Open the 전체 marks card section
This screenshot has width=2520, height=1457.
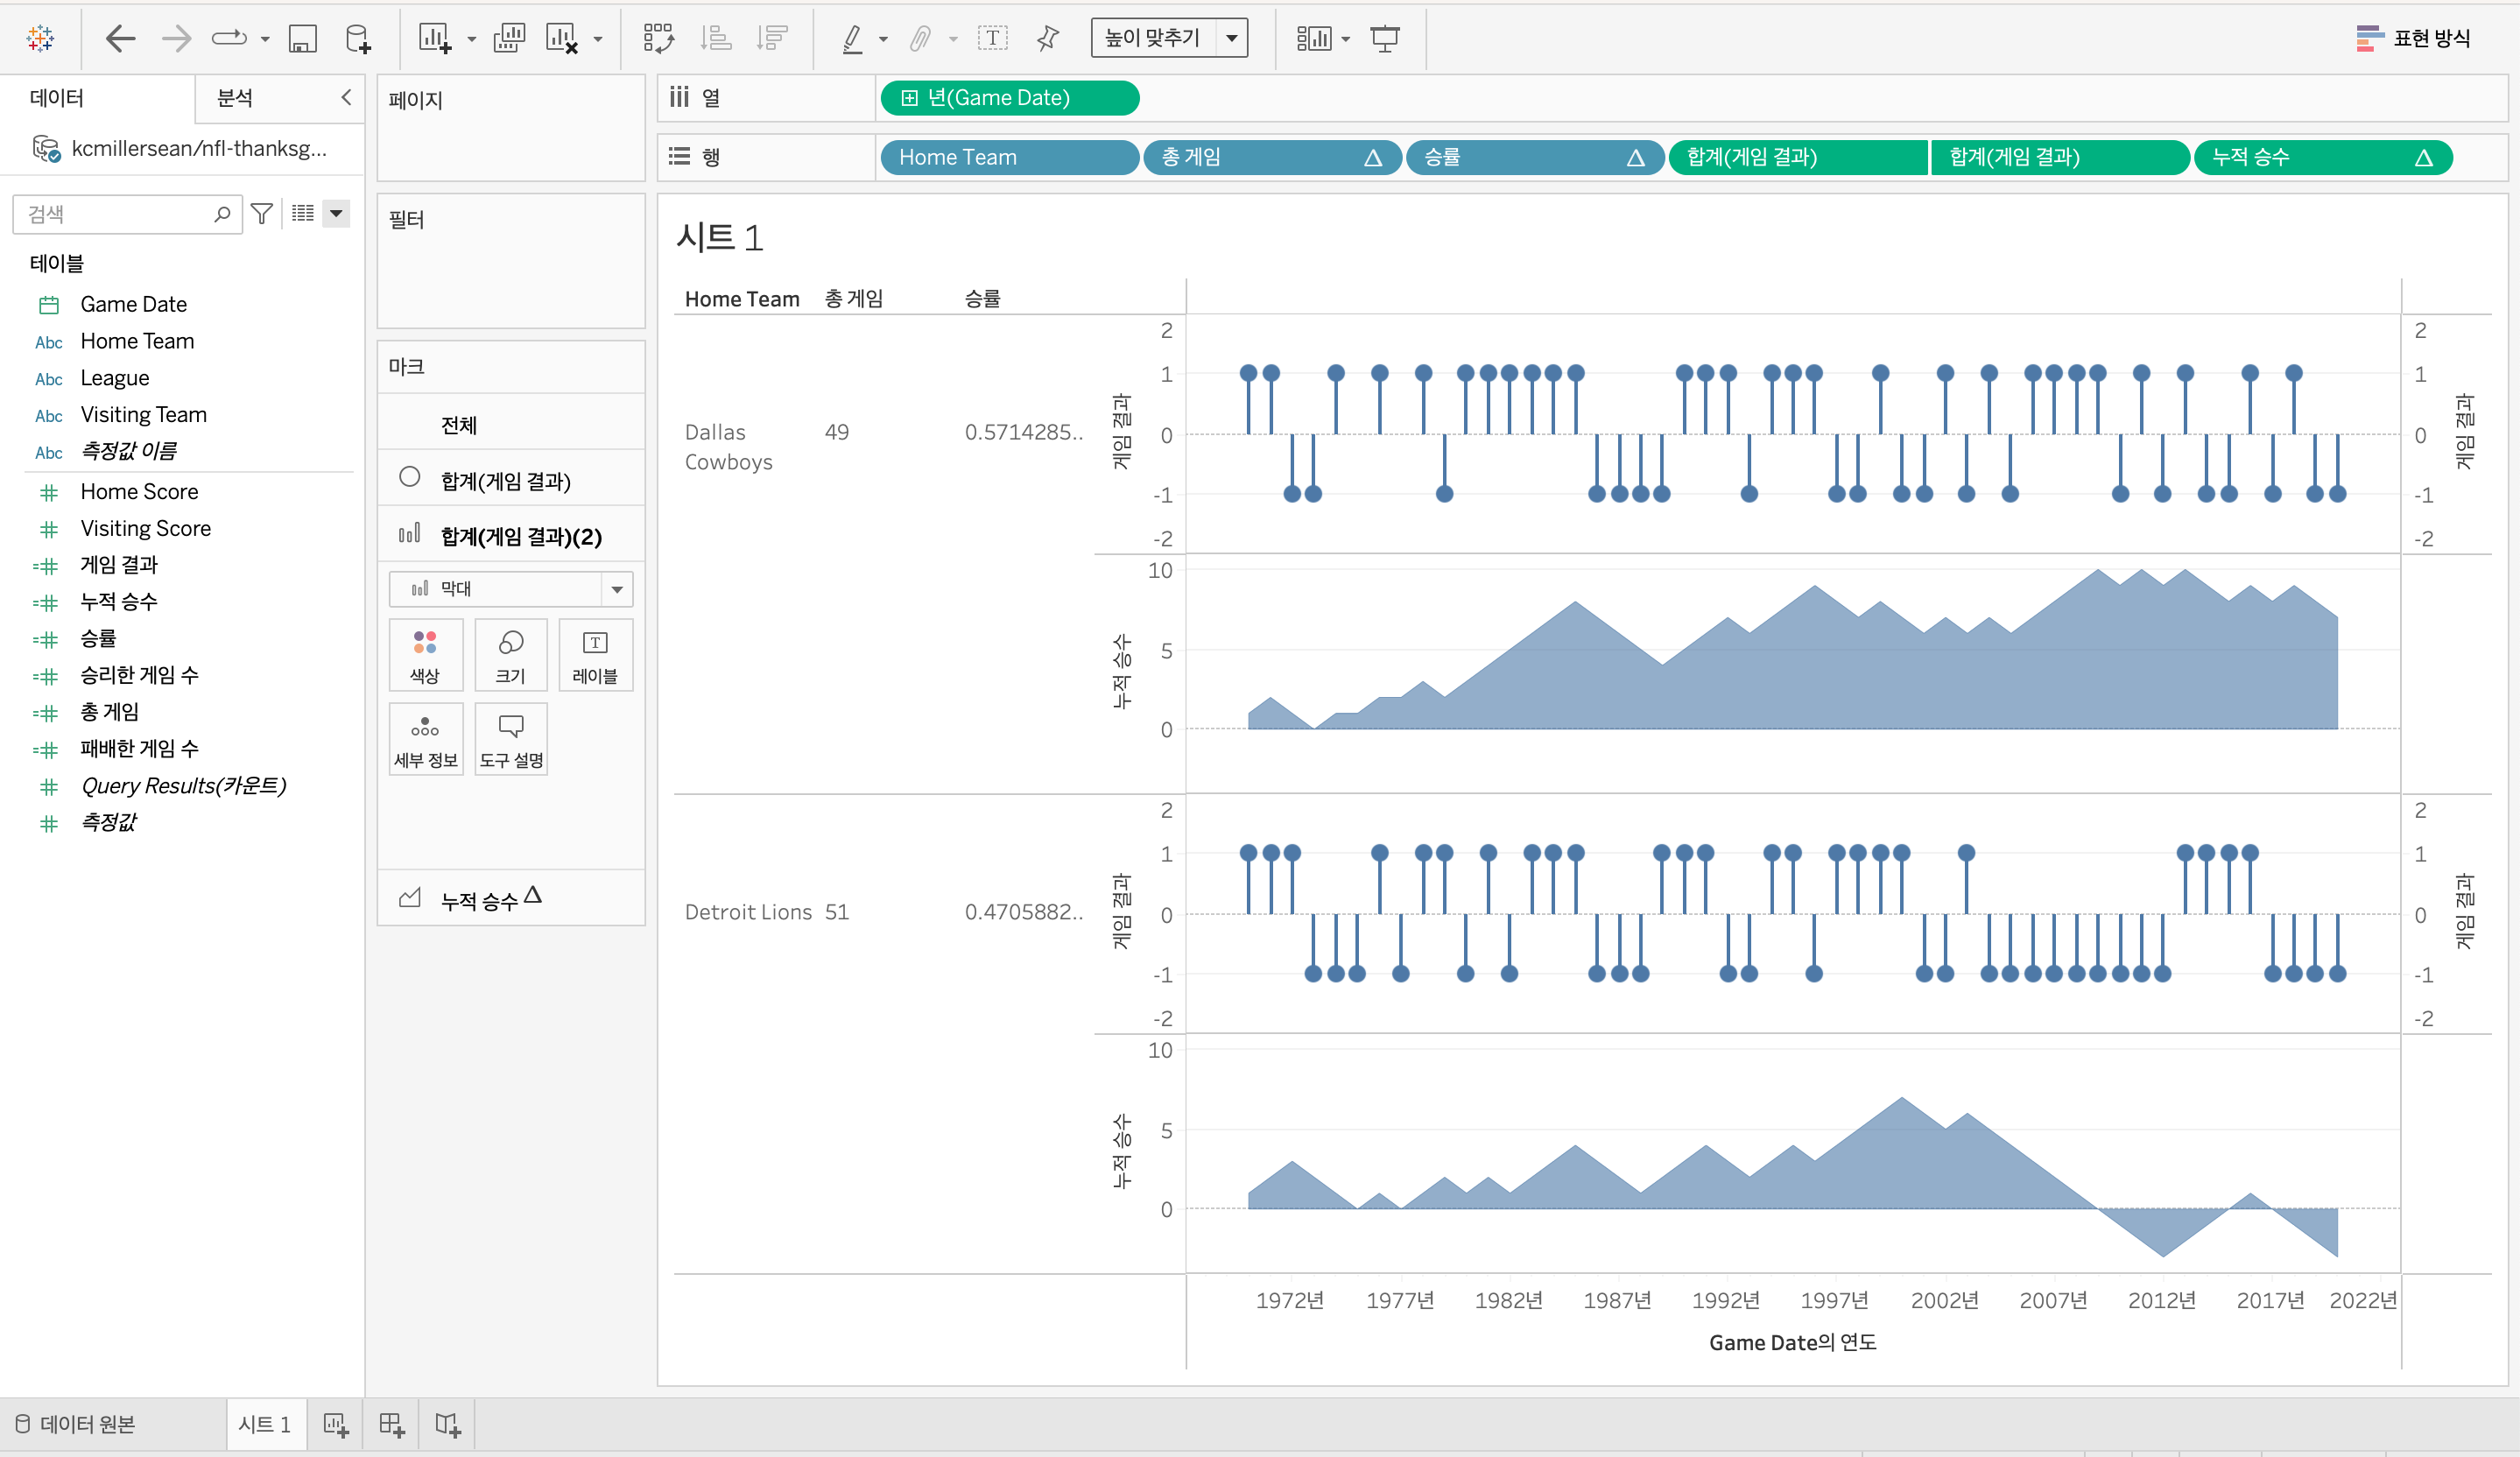511,425
